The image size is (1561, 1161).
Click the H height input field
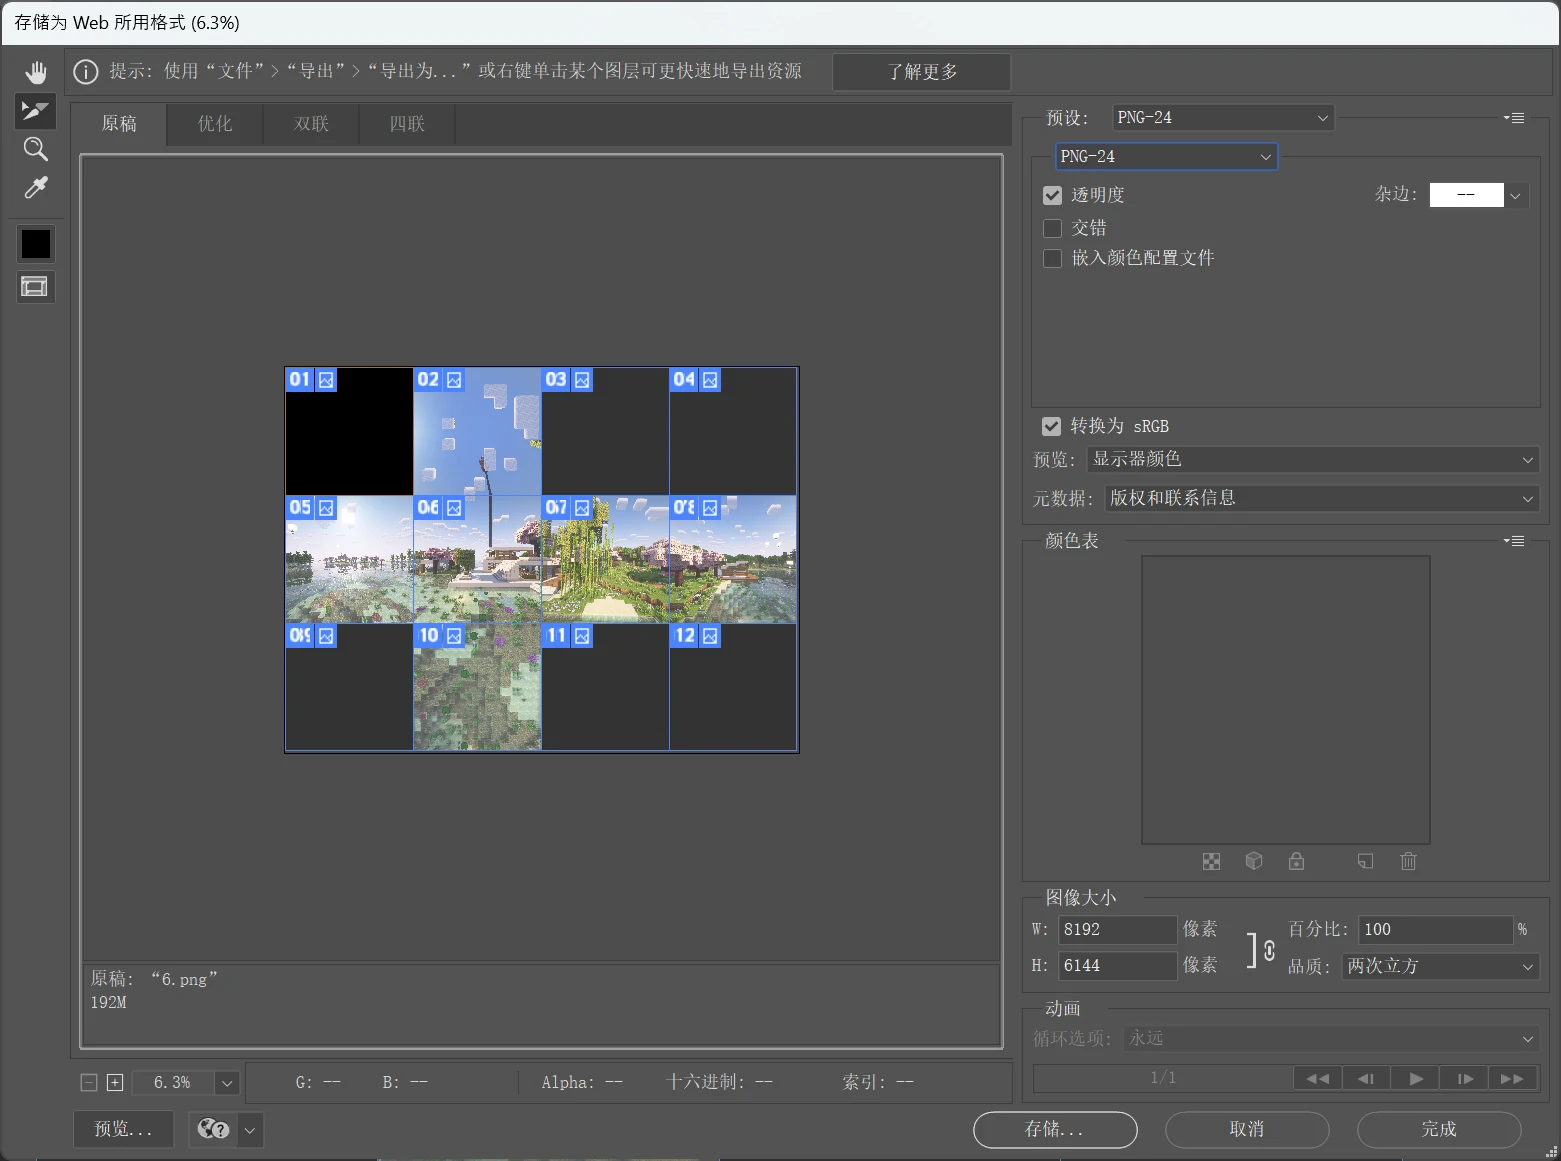(1118, 966)
